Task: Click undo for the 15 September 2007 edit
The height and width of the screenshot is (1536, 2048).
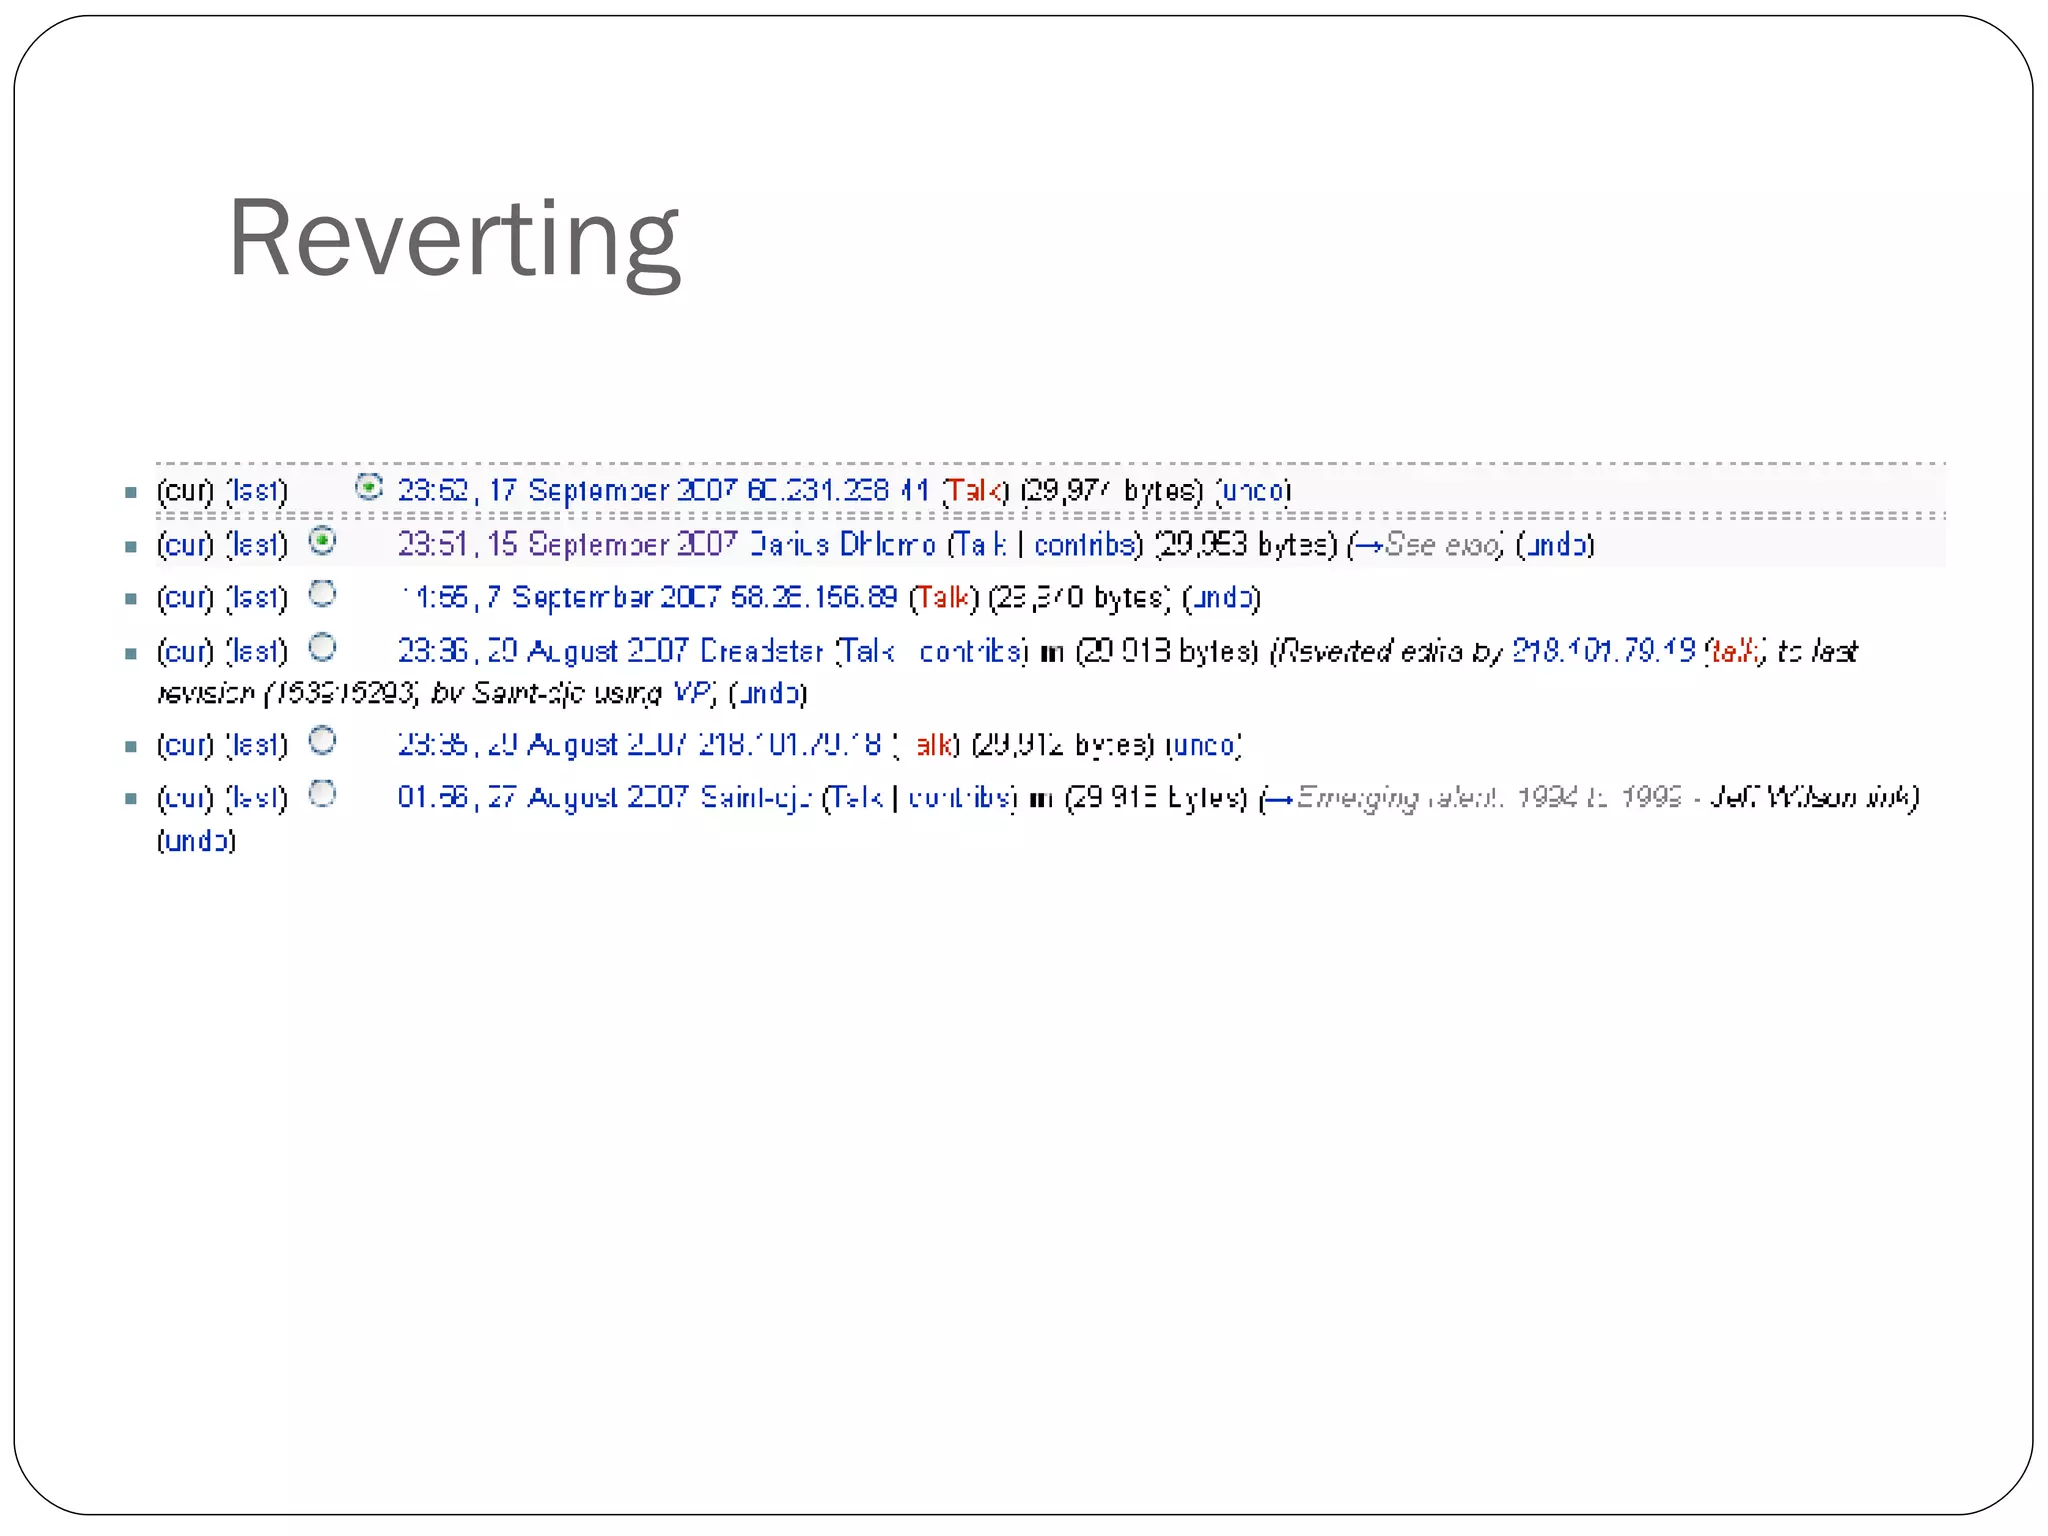Action: [x=1555, y=544]
